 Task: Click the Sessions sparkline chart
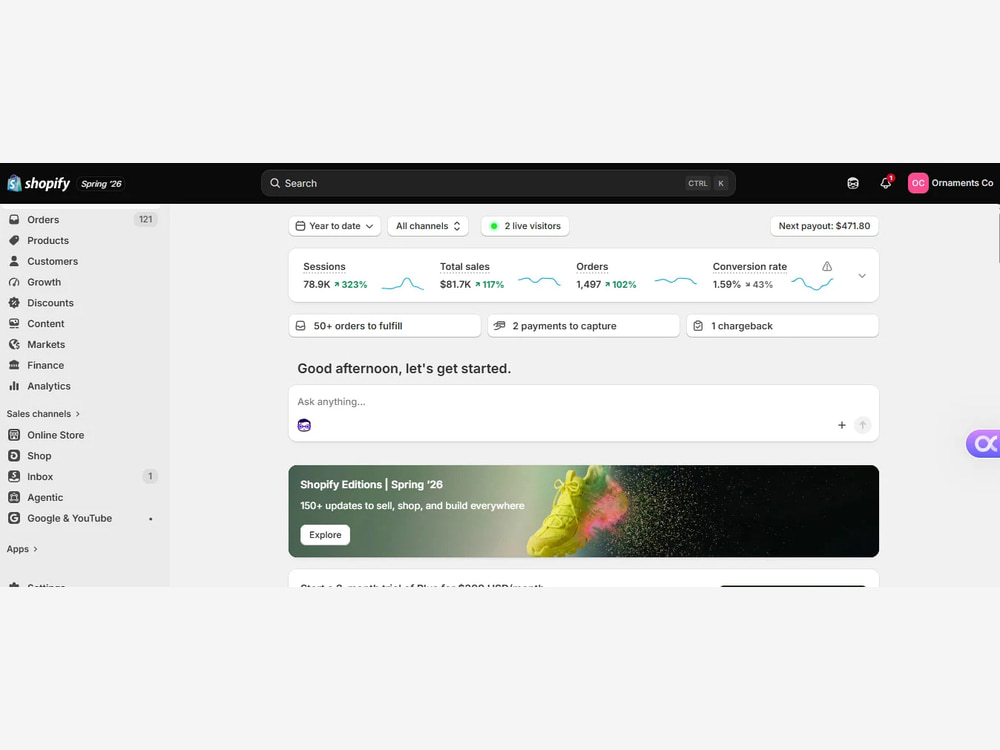click(402, 284)
